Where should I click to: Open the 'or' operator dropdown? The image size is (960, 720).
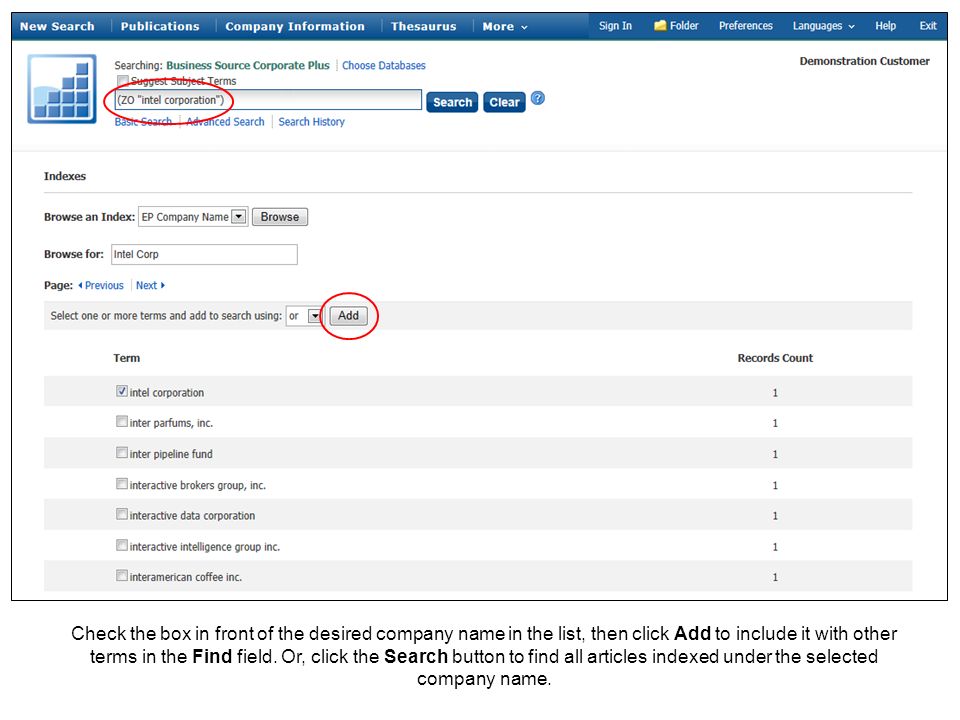(304, 316)
